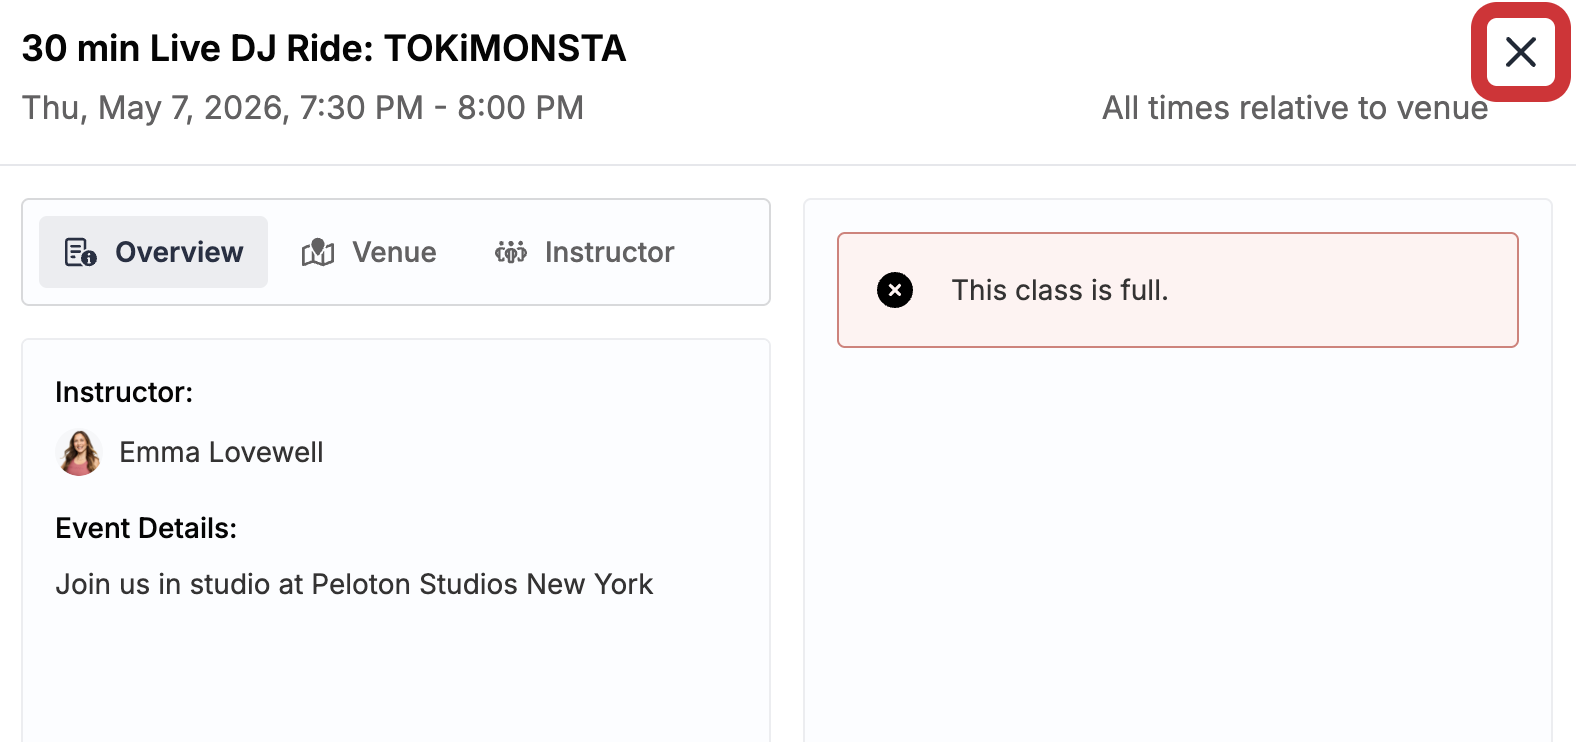Select the info icon beside Overview label
The height and width of the screenshot is (742, 1576).
[88, 259]
